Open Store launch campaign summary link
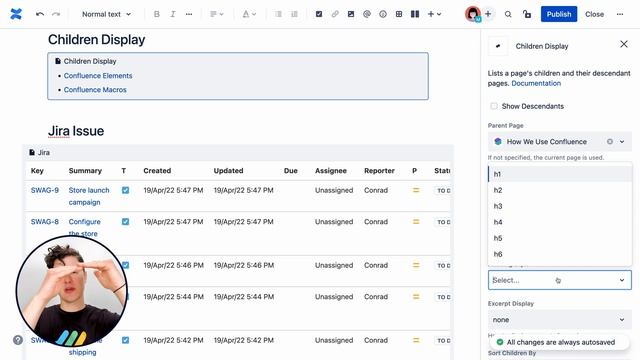Viewport: 640px width, 360px height. (89, 196)
